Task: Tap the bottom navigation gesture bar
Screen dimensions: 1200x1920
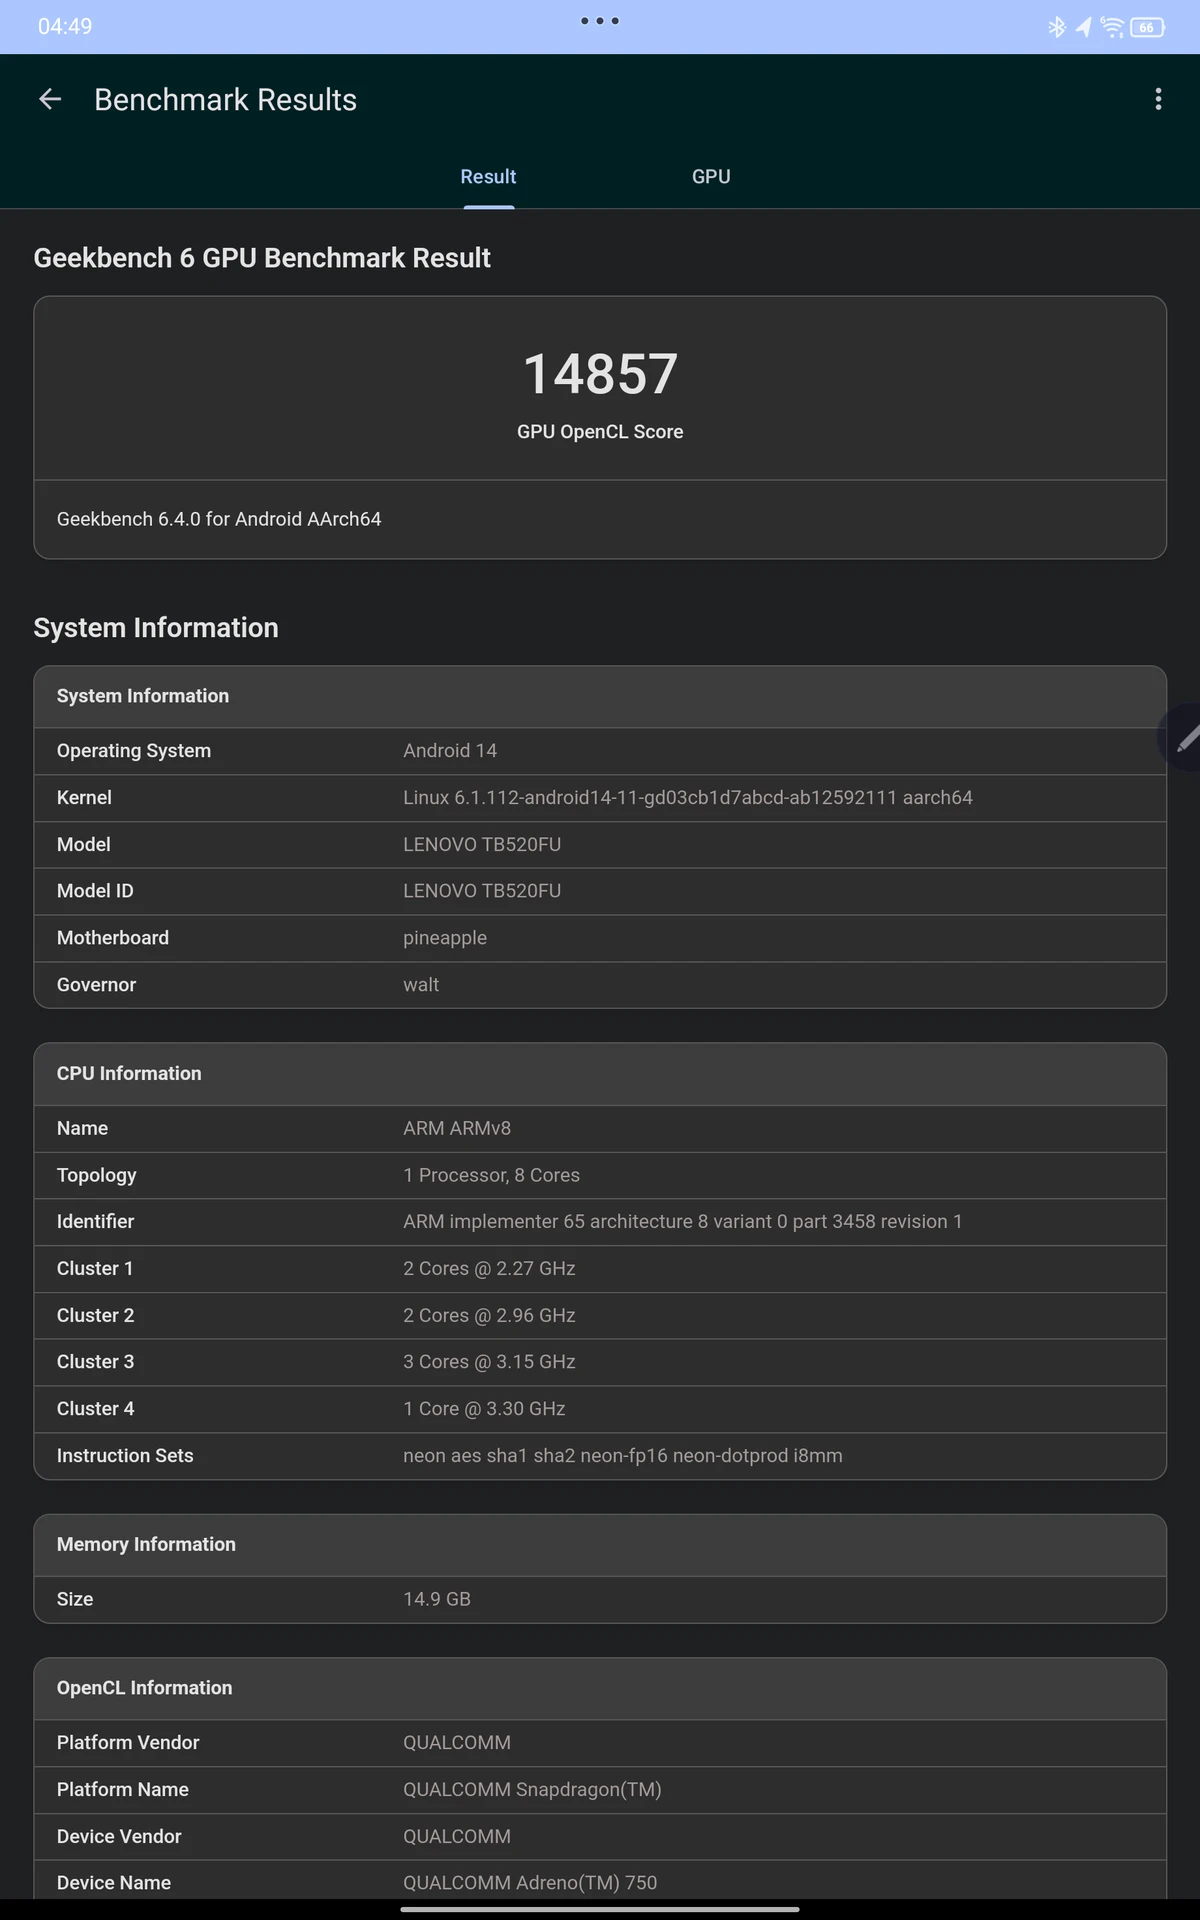Action: tap(600, 1909)
